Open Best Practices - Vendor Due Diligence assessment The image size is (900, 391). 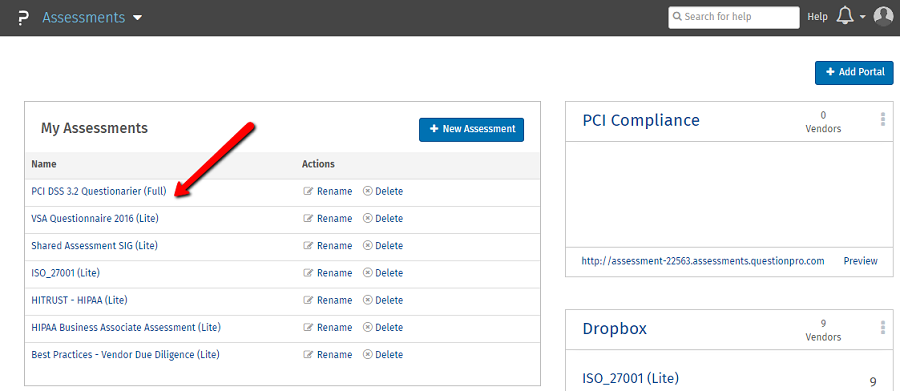[125, 355]
